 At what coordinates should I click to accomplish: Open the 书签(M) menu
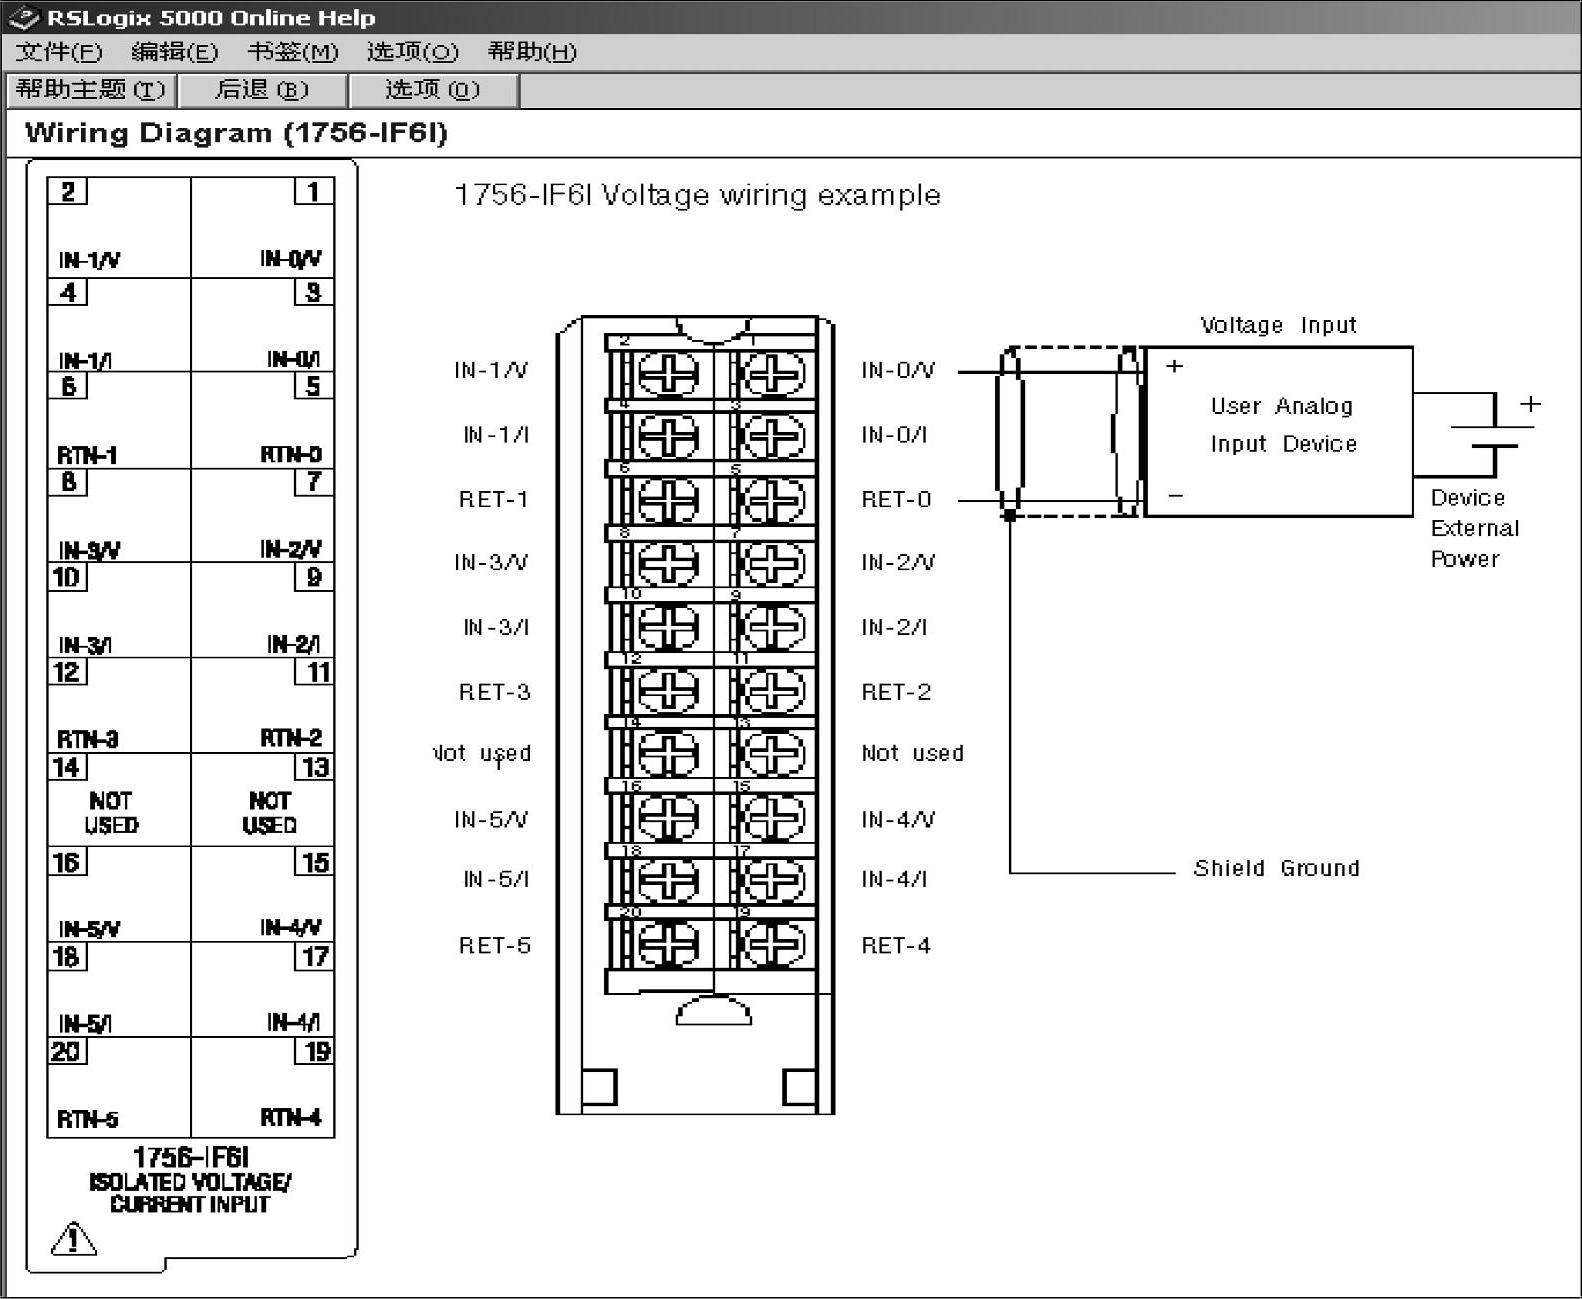pyautogui.click(x=293, y=52)
